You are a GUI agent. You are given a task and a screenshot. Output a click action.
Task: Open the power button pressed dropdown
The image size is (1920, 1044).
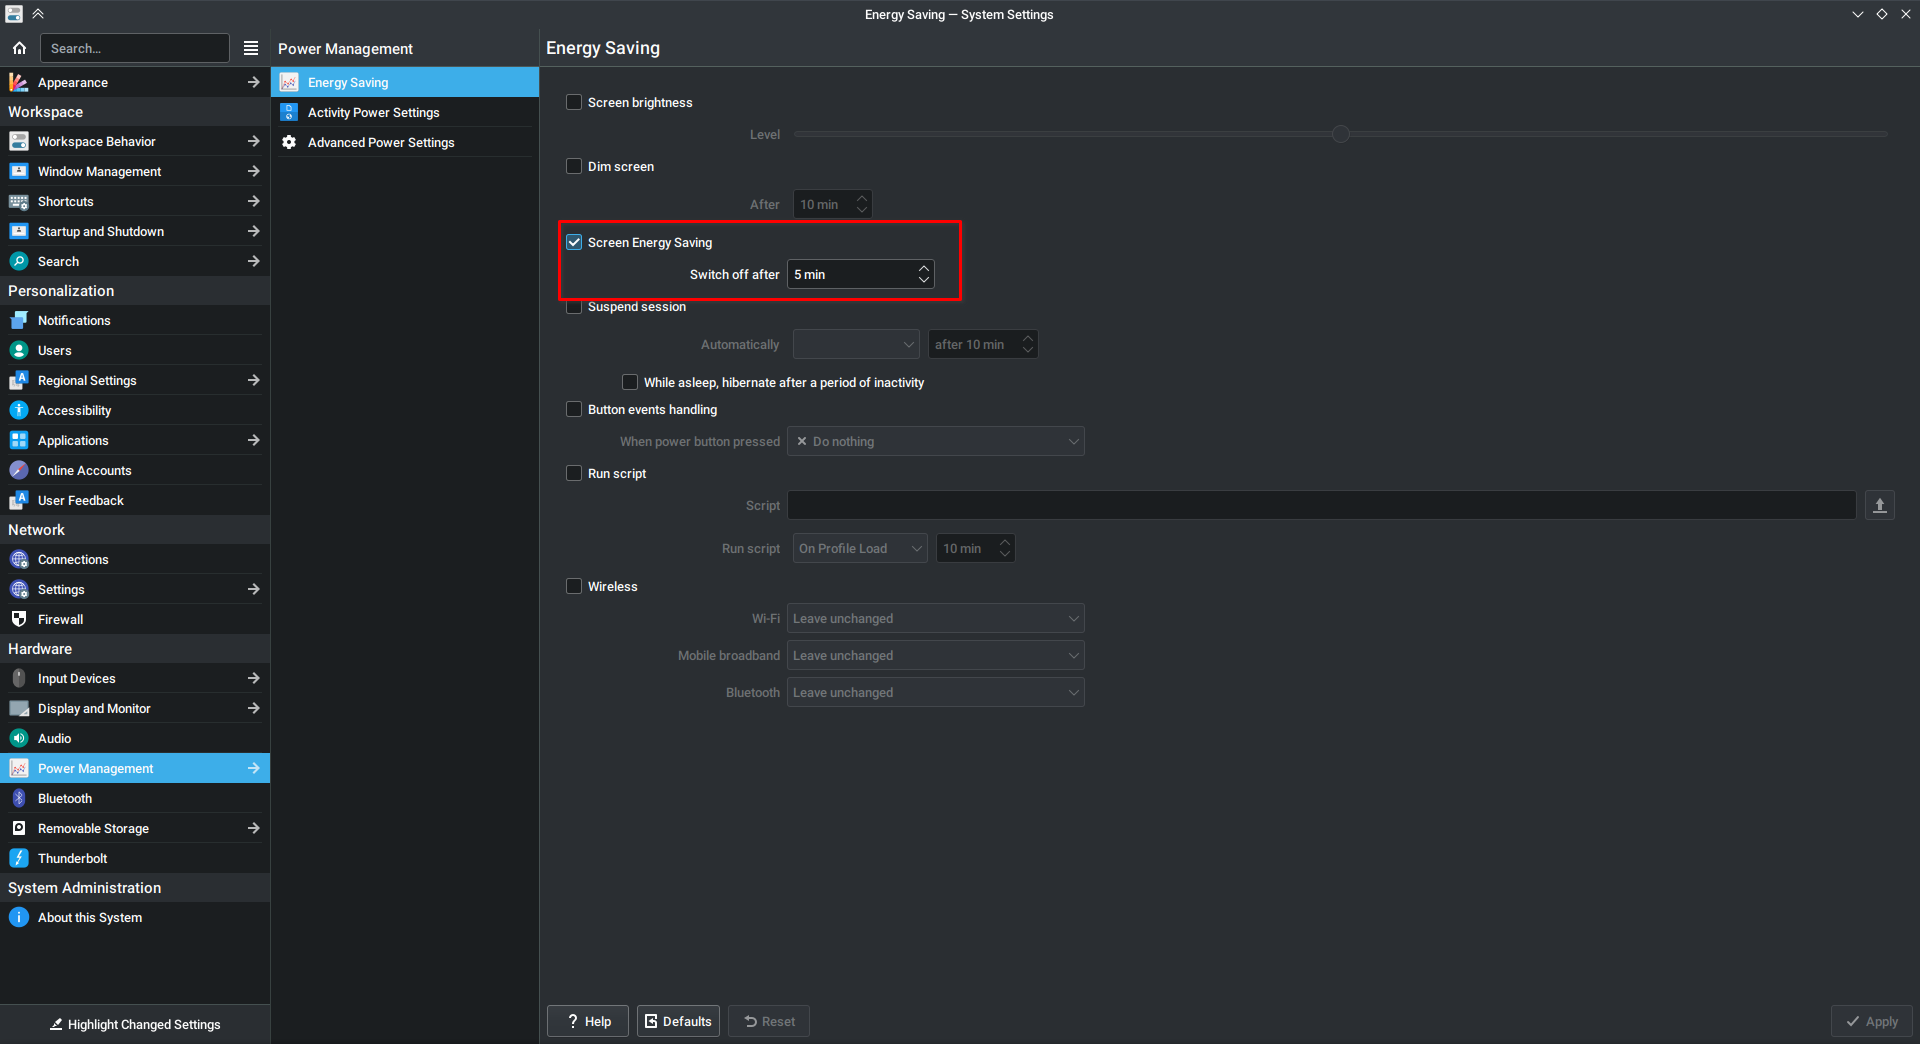point(935,442)
